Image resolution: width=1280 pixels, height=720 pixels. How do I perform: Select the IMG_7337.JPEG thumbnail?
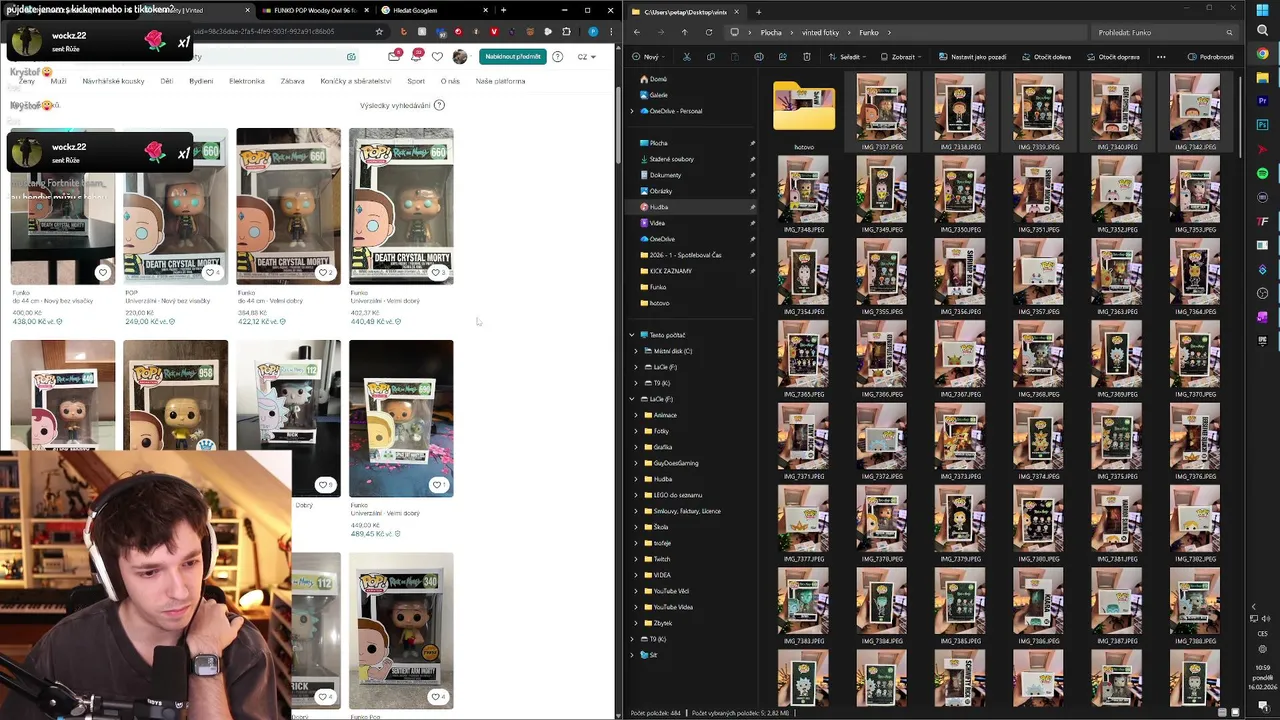tap(882, 112)
